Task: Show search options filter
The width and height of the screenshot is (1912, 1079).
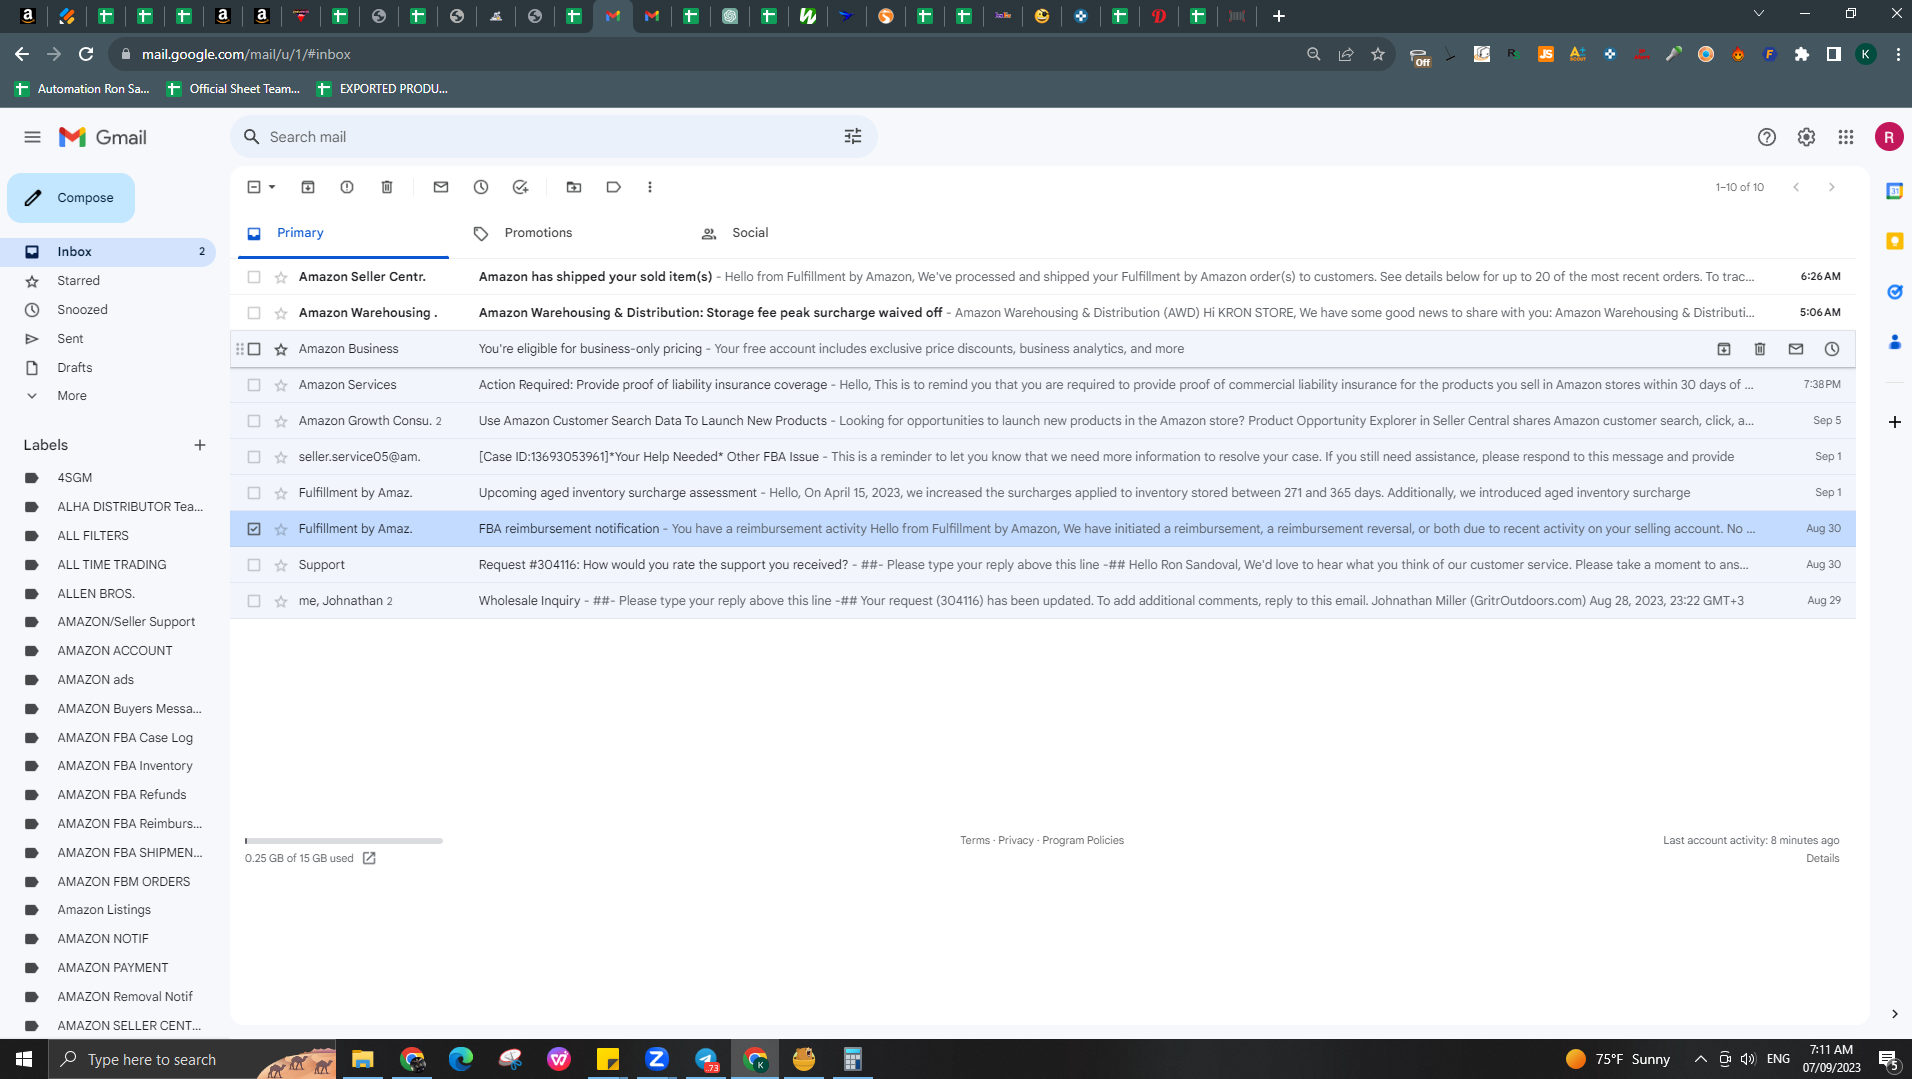Action: click(x=853, y=137)
